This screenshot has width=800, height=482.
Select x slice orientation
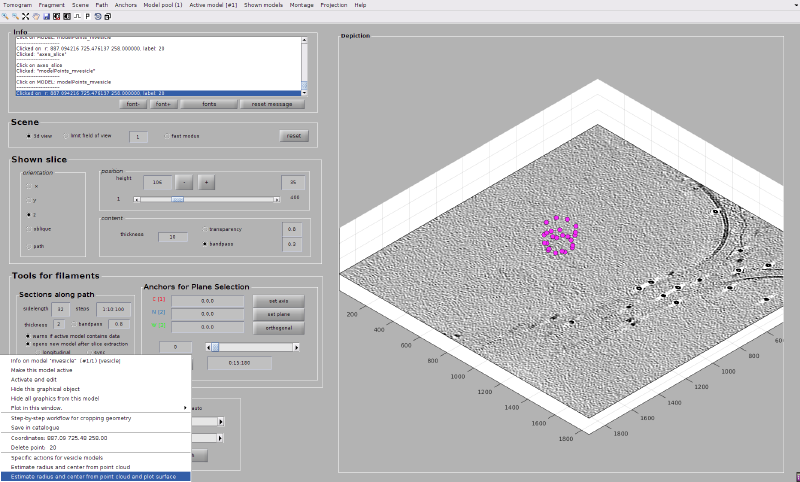click(x=29, y=186)
